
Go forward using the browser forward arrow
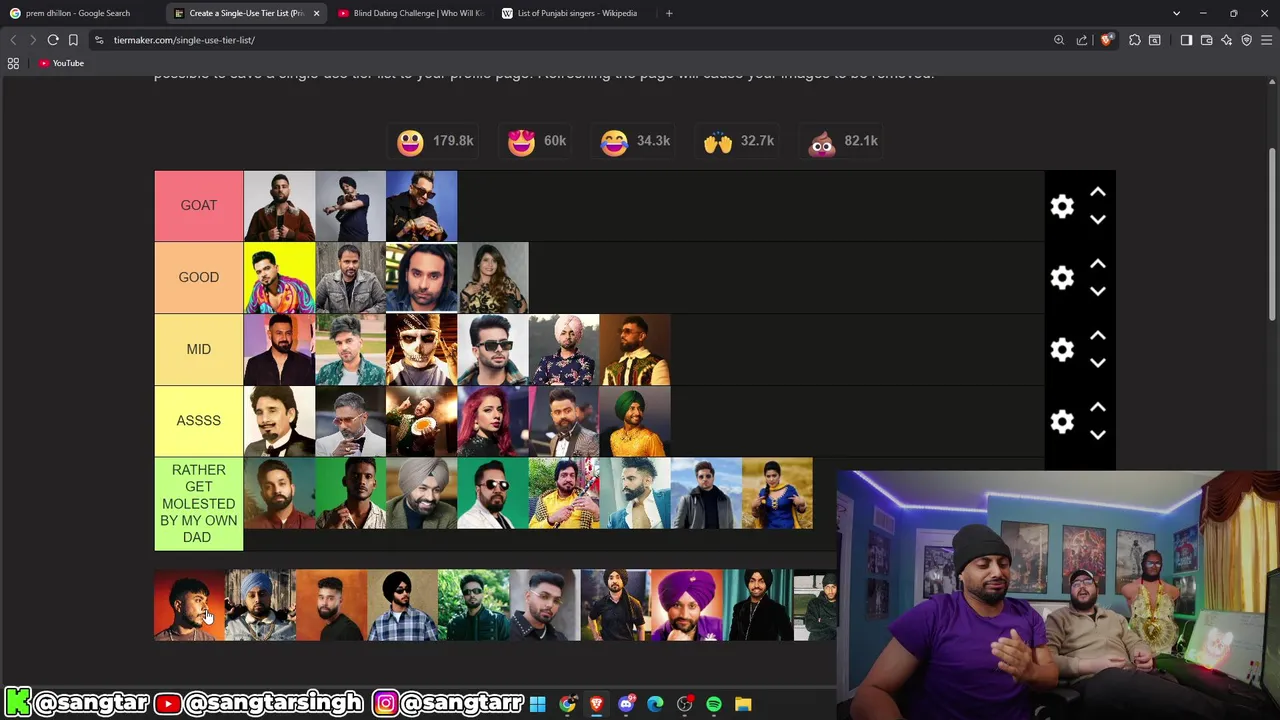33,40
